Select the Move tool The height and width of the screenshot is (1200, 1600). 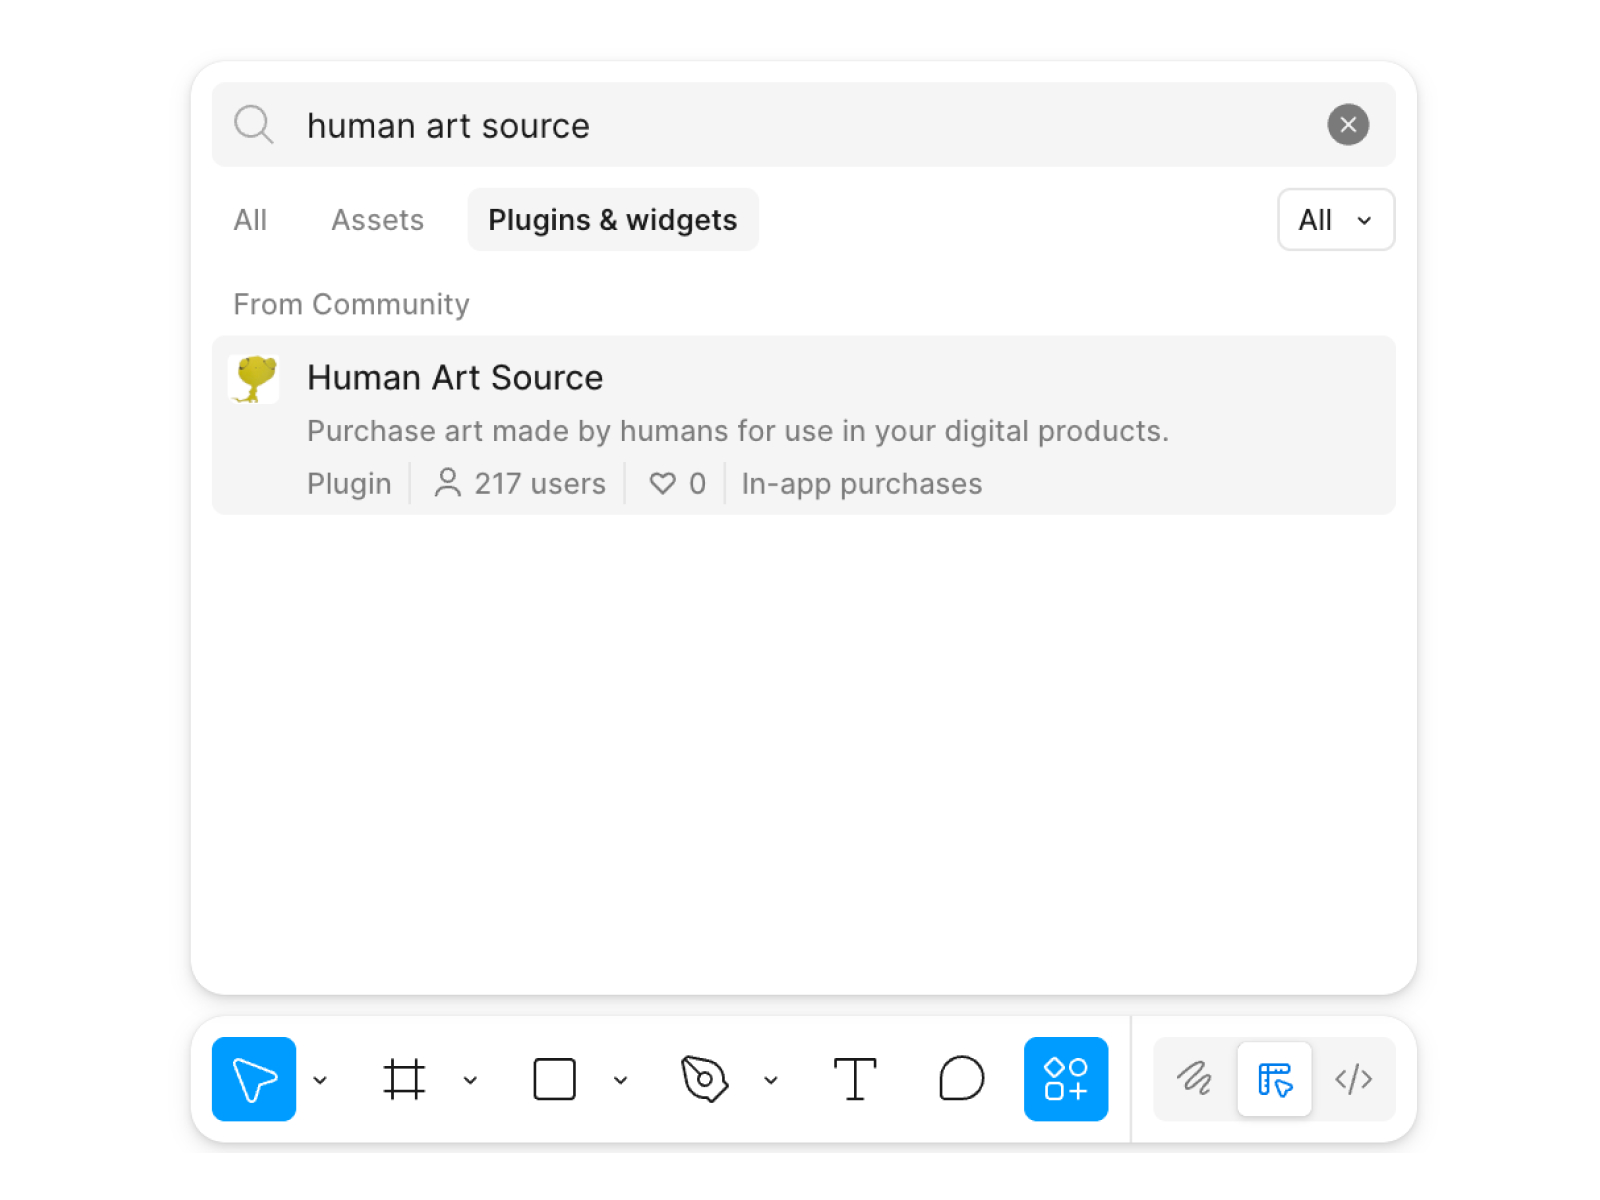pyautogui.click(x=253, y=1079)
